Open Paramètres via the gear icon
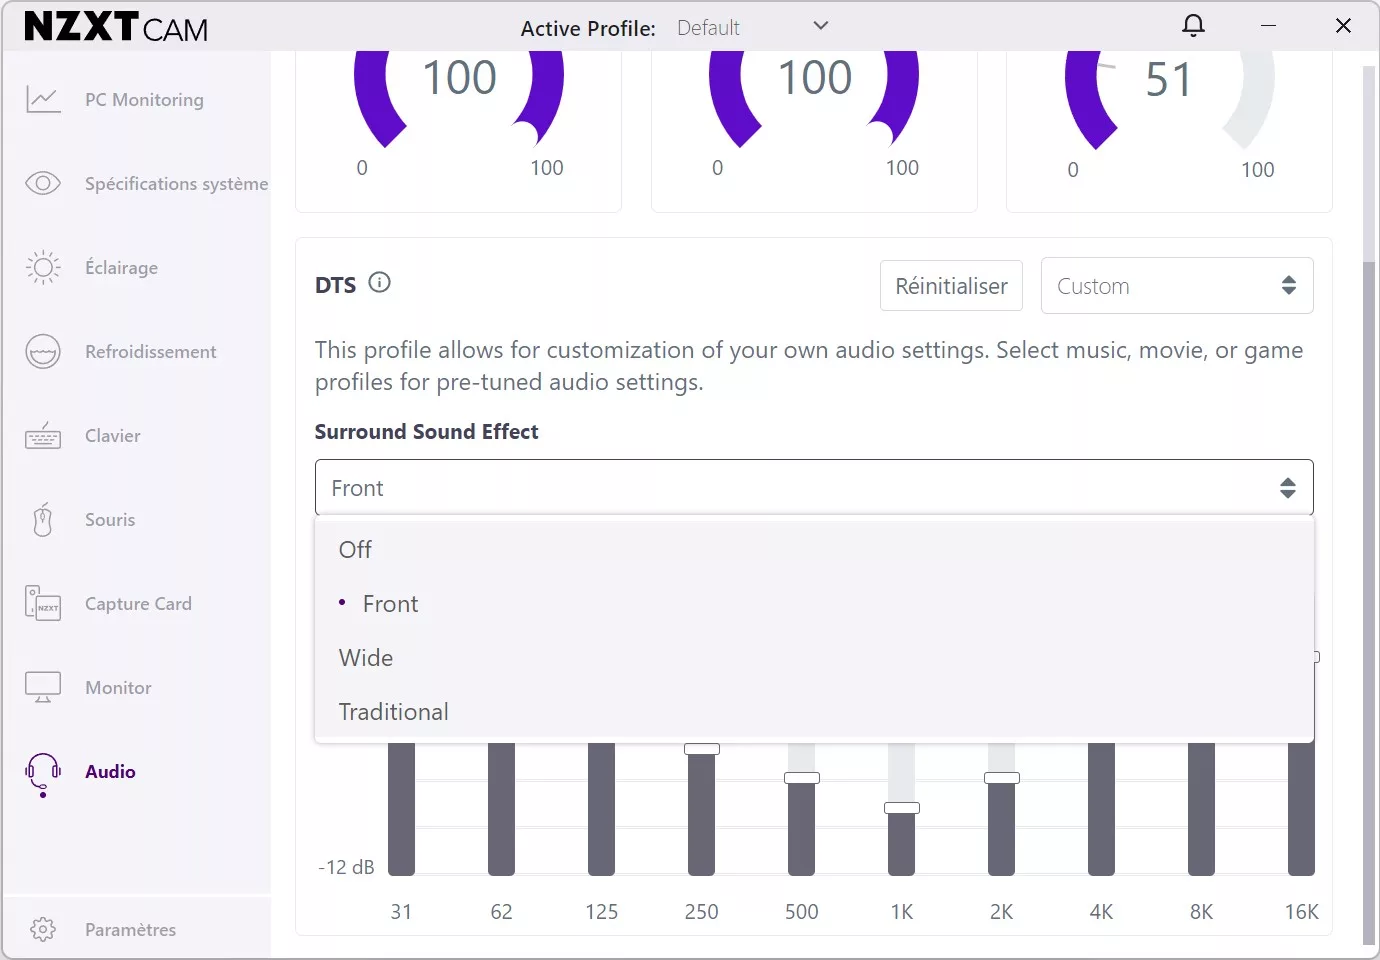 click(x=43, y=929)
